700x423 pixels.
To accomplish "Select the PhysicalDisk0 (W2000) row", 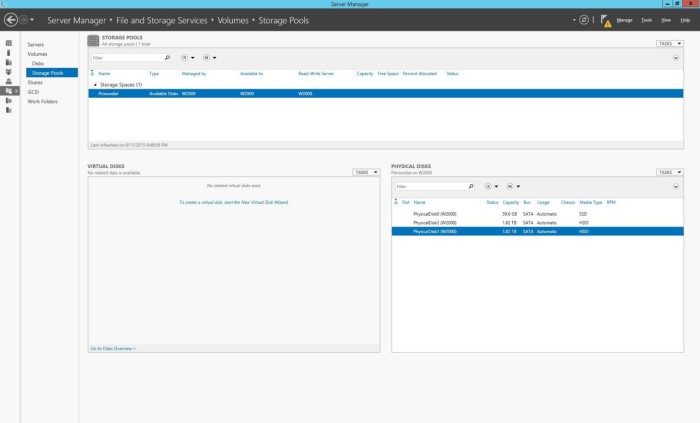I will pyautogui.click(x=538, y=214).
